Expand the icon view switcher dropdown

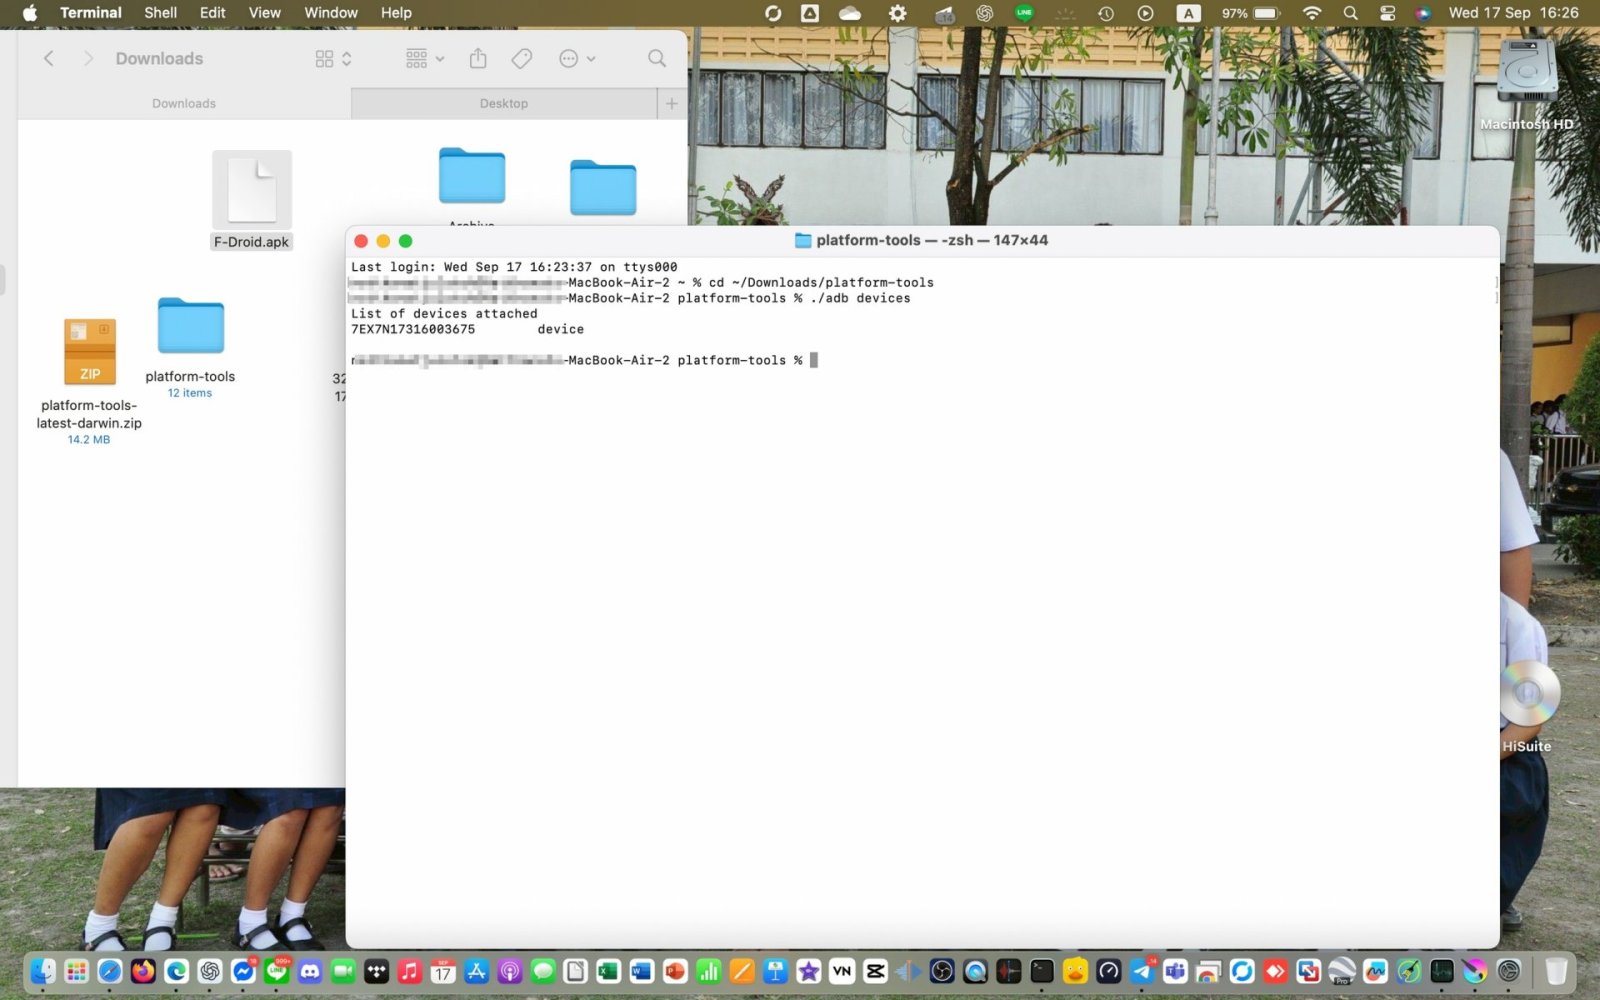(x=333, y=59)
